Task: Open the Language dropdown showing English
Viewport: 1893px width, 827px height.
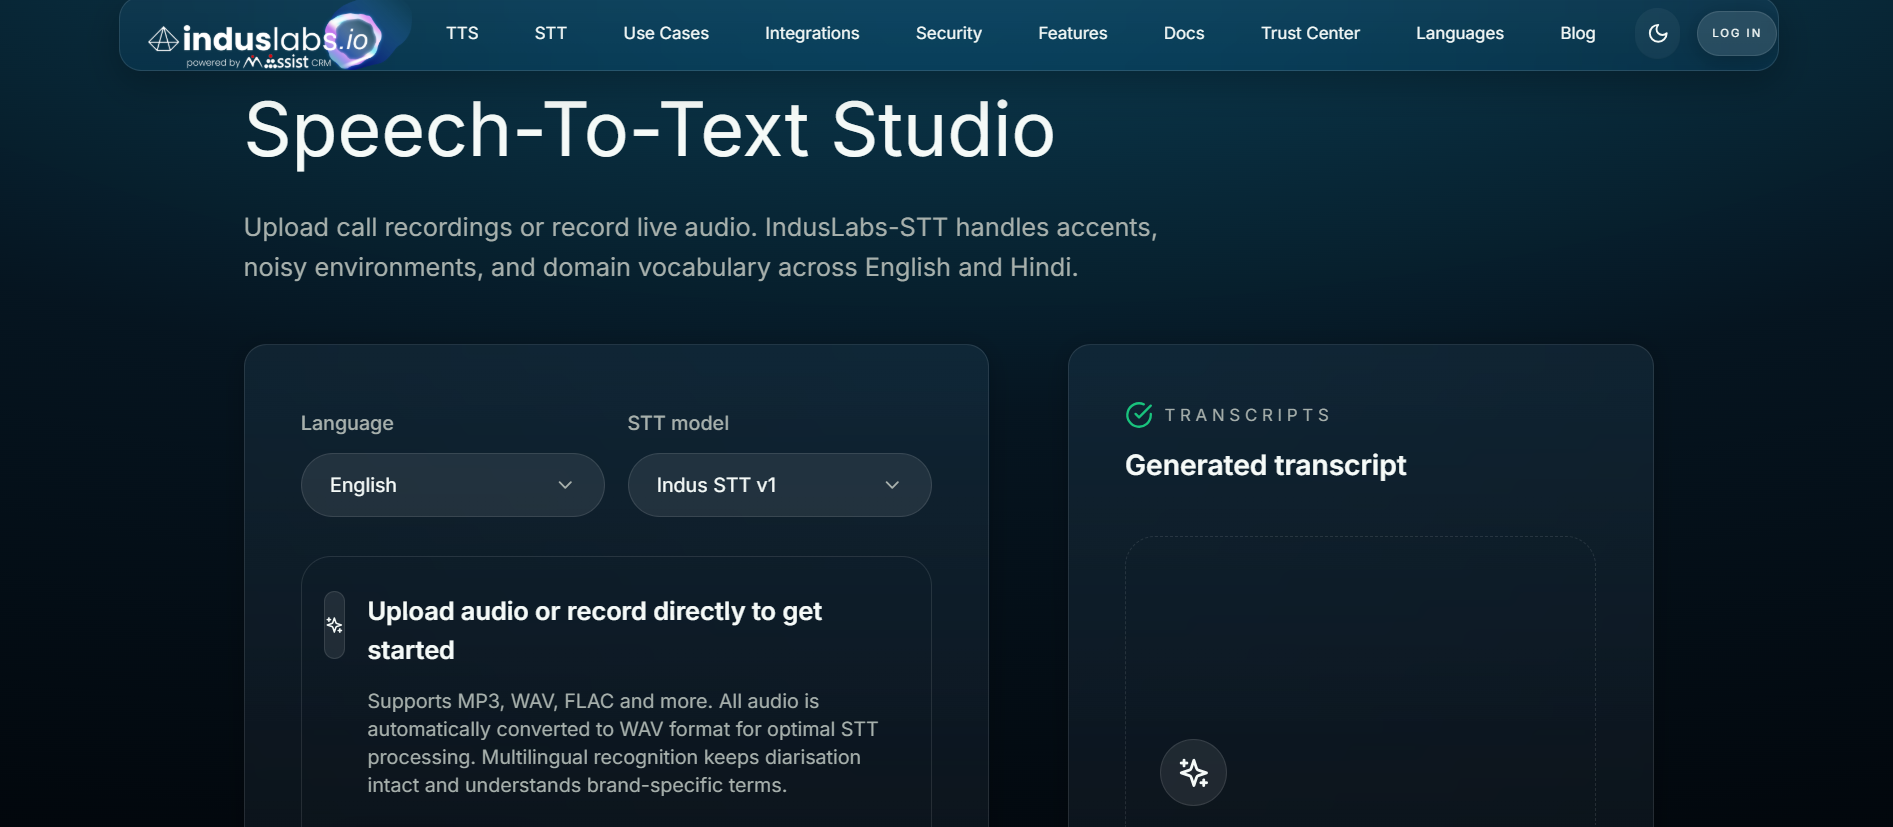Action: coord(452,485)
